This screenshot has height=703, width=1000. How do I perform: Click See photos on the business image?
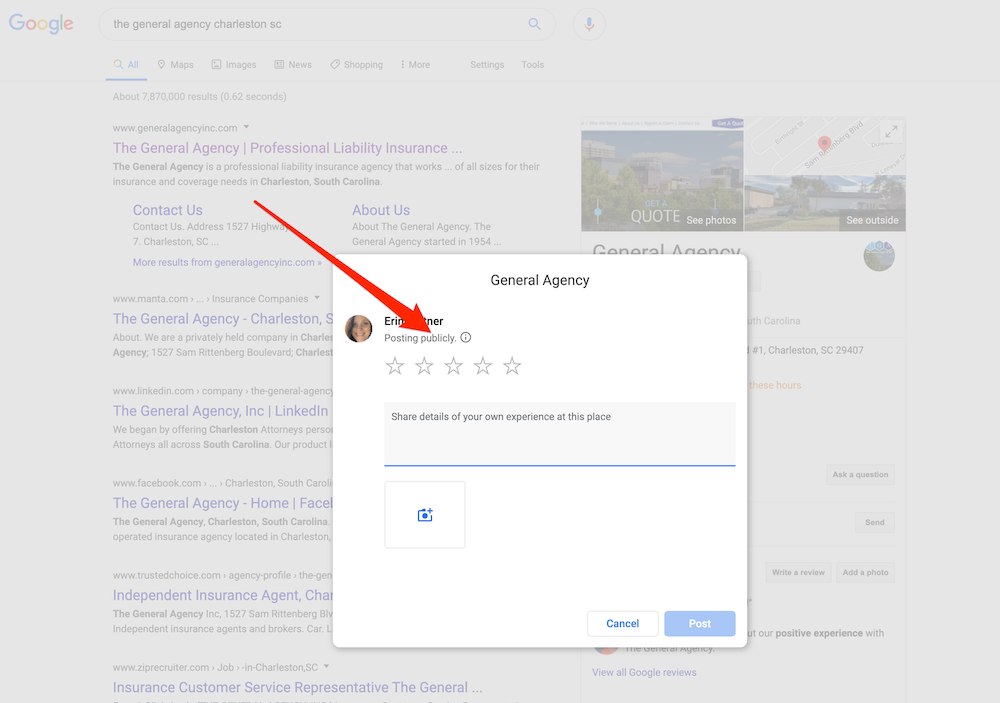pyautogui.click(x=711, y=220)
